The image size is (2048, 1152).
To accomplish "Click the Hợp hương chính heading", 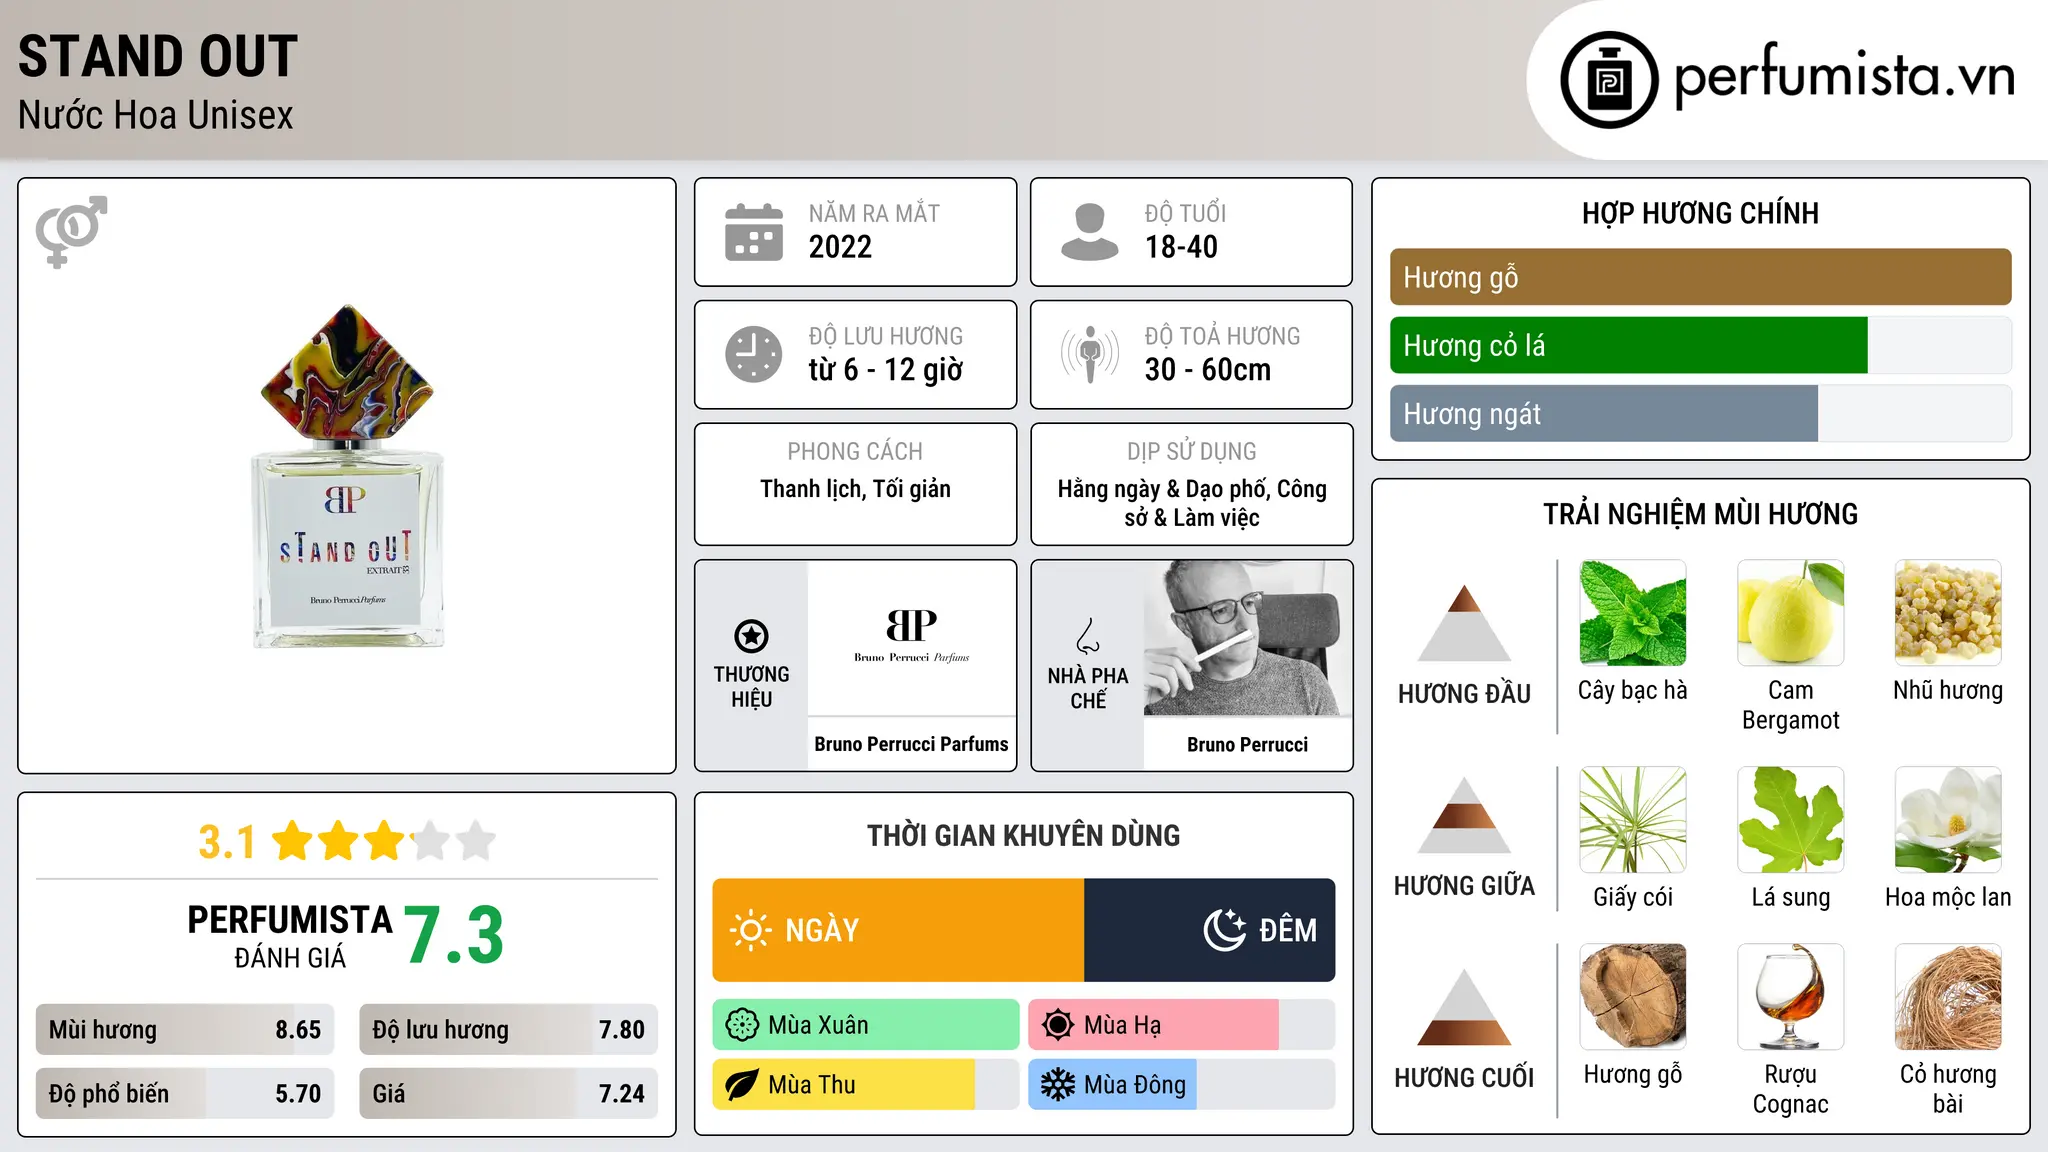I will coord(1700,213).
